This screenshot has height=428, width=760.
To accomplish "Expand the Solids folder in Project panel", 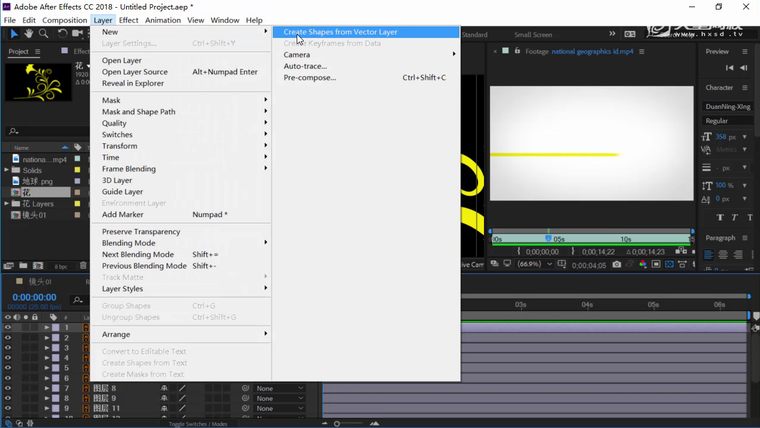I will 7,170.
